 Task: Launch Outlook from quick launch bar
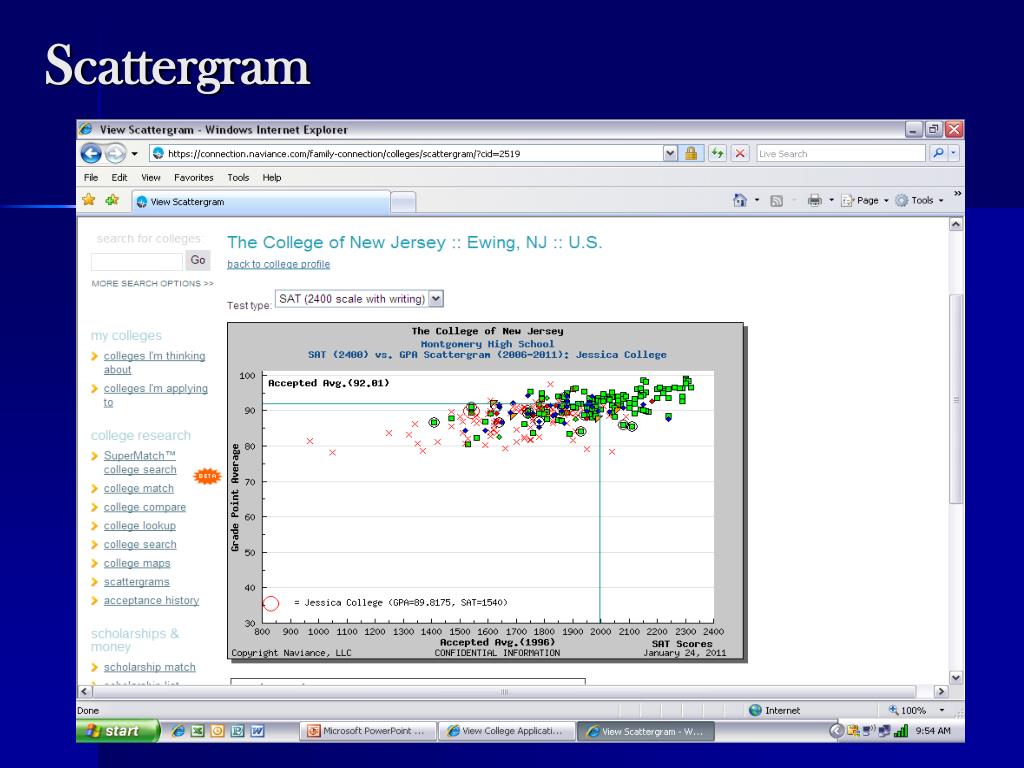pyautogui.click(x=217, y=731)
